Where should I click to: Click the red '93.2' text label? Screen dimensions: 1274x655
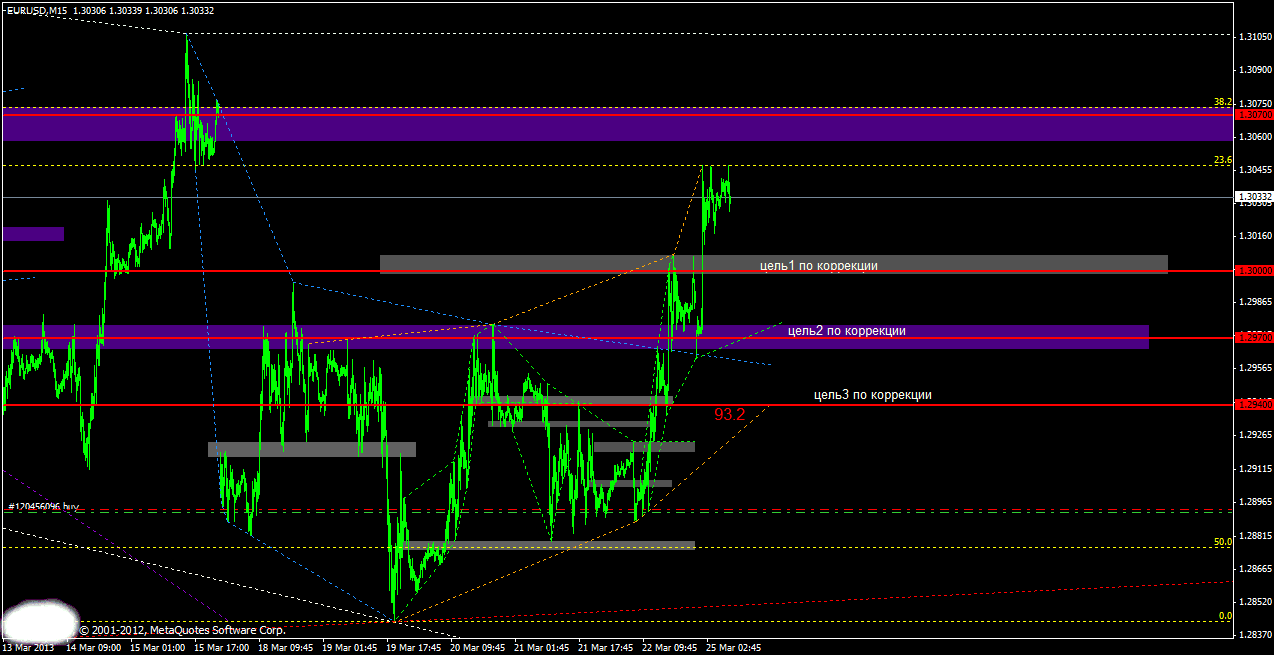pos(730,414)
